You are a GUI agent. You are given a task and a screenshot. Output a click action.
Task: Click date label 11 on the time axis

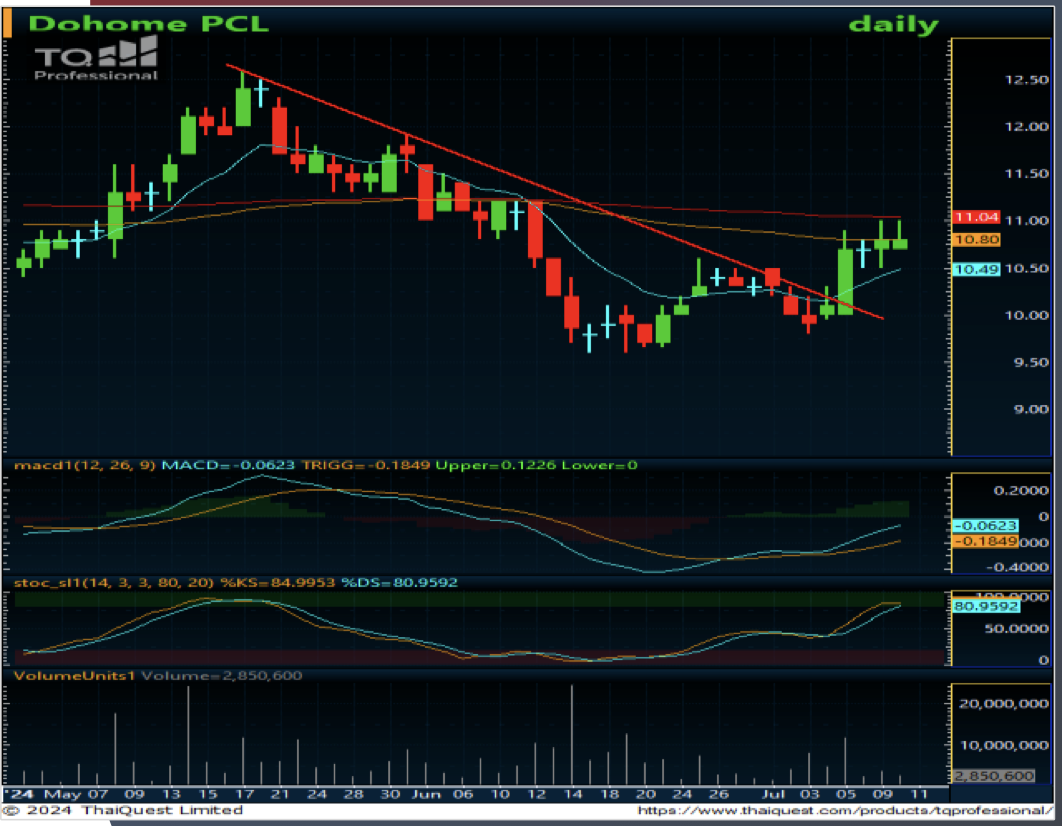(919, 794)
